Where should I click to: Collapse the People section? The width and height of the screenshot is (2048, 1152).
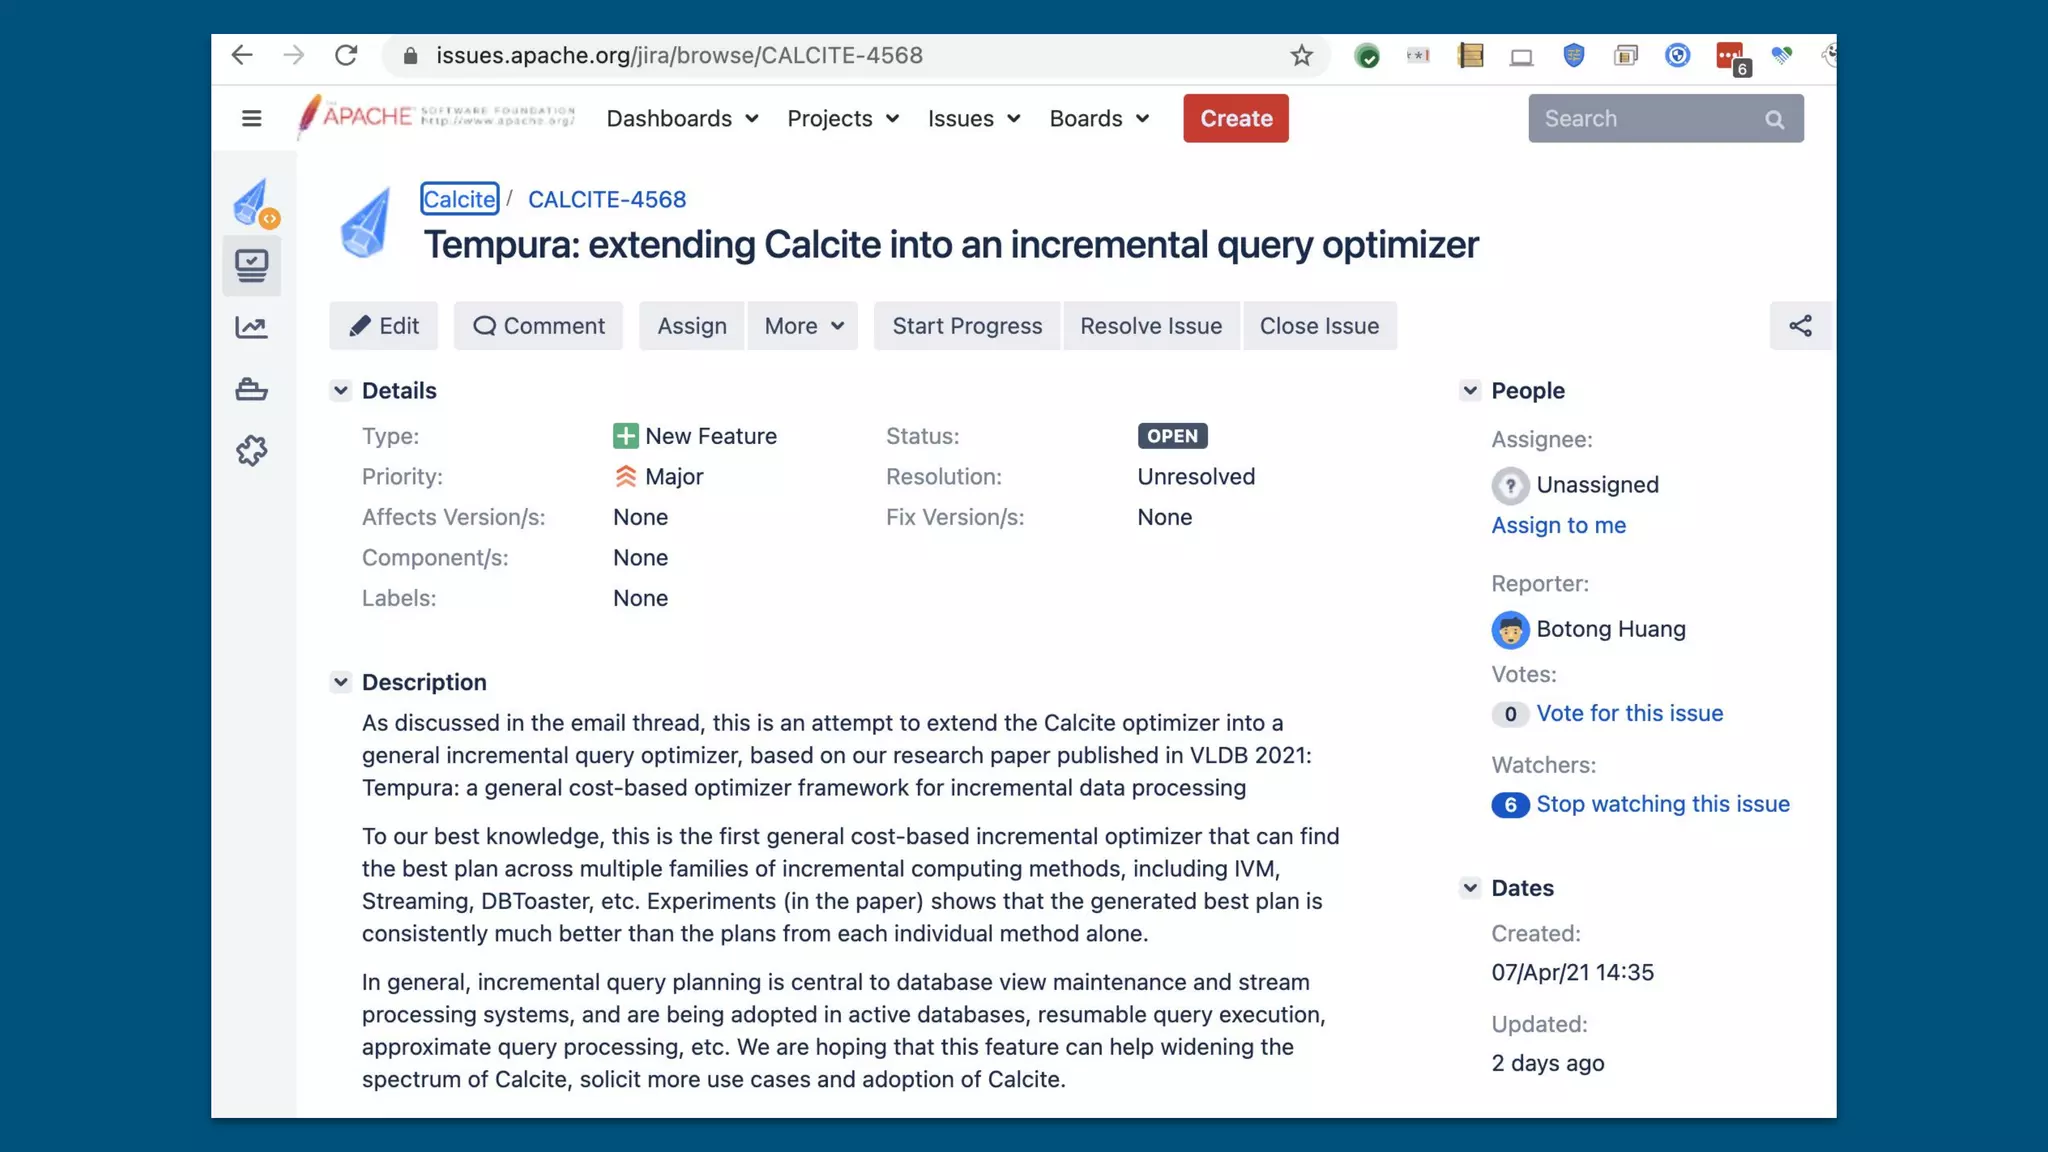[1470, 390]
